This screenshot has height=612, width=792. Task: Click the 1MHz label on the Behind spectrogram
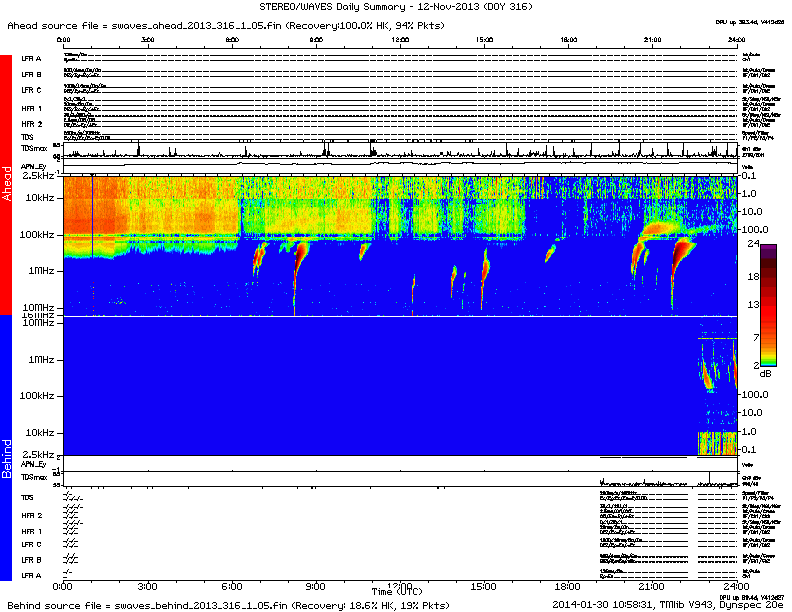click(x=42, y=358)
